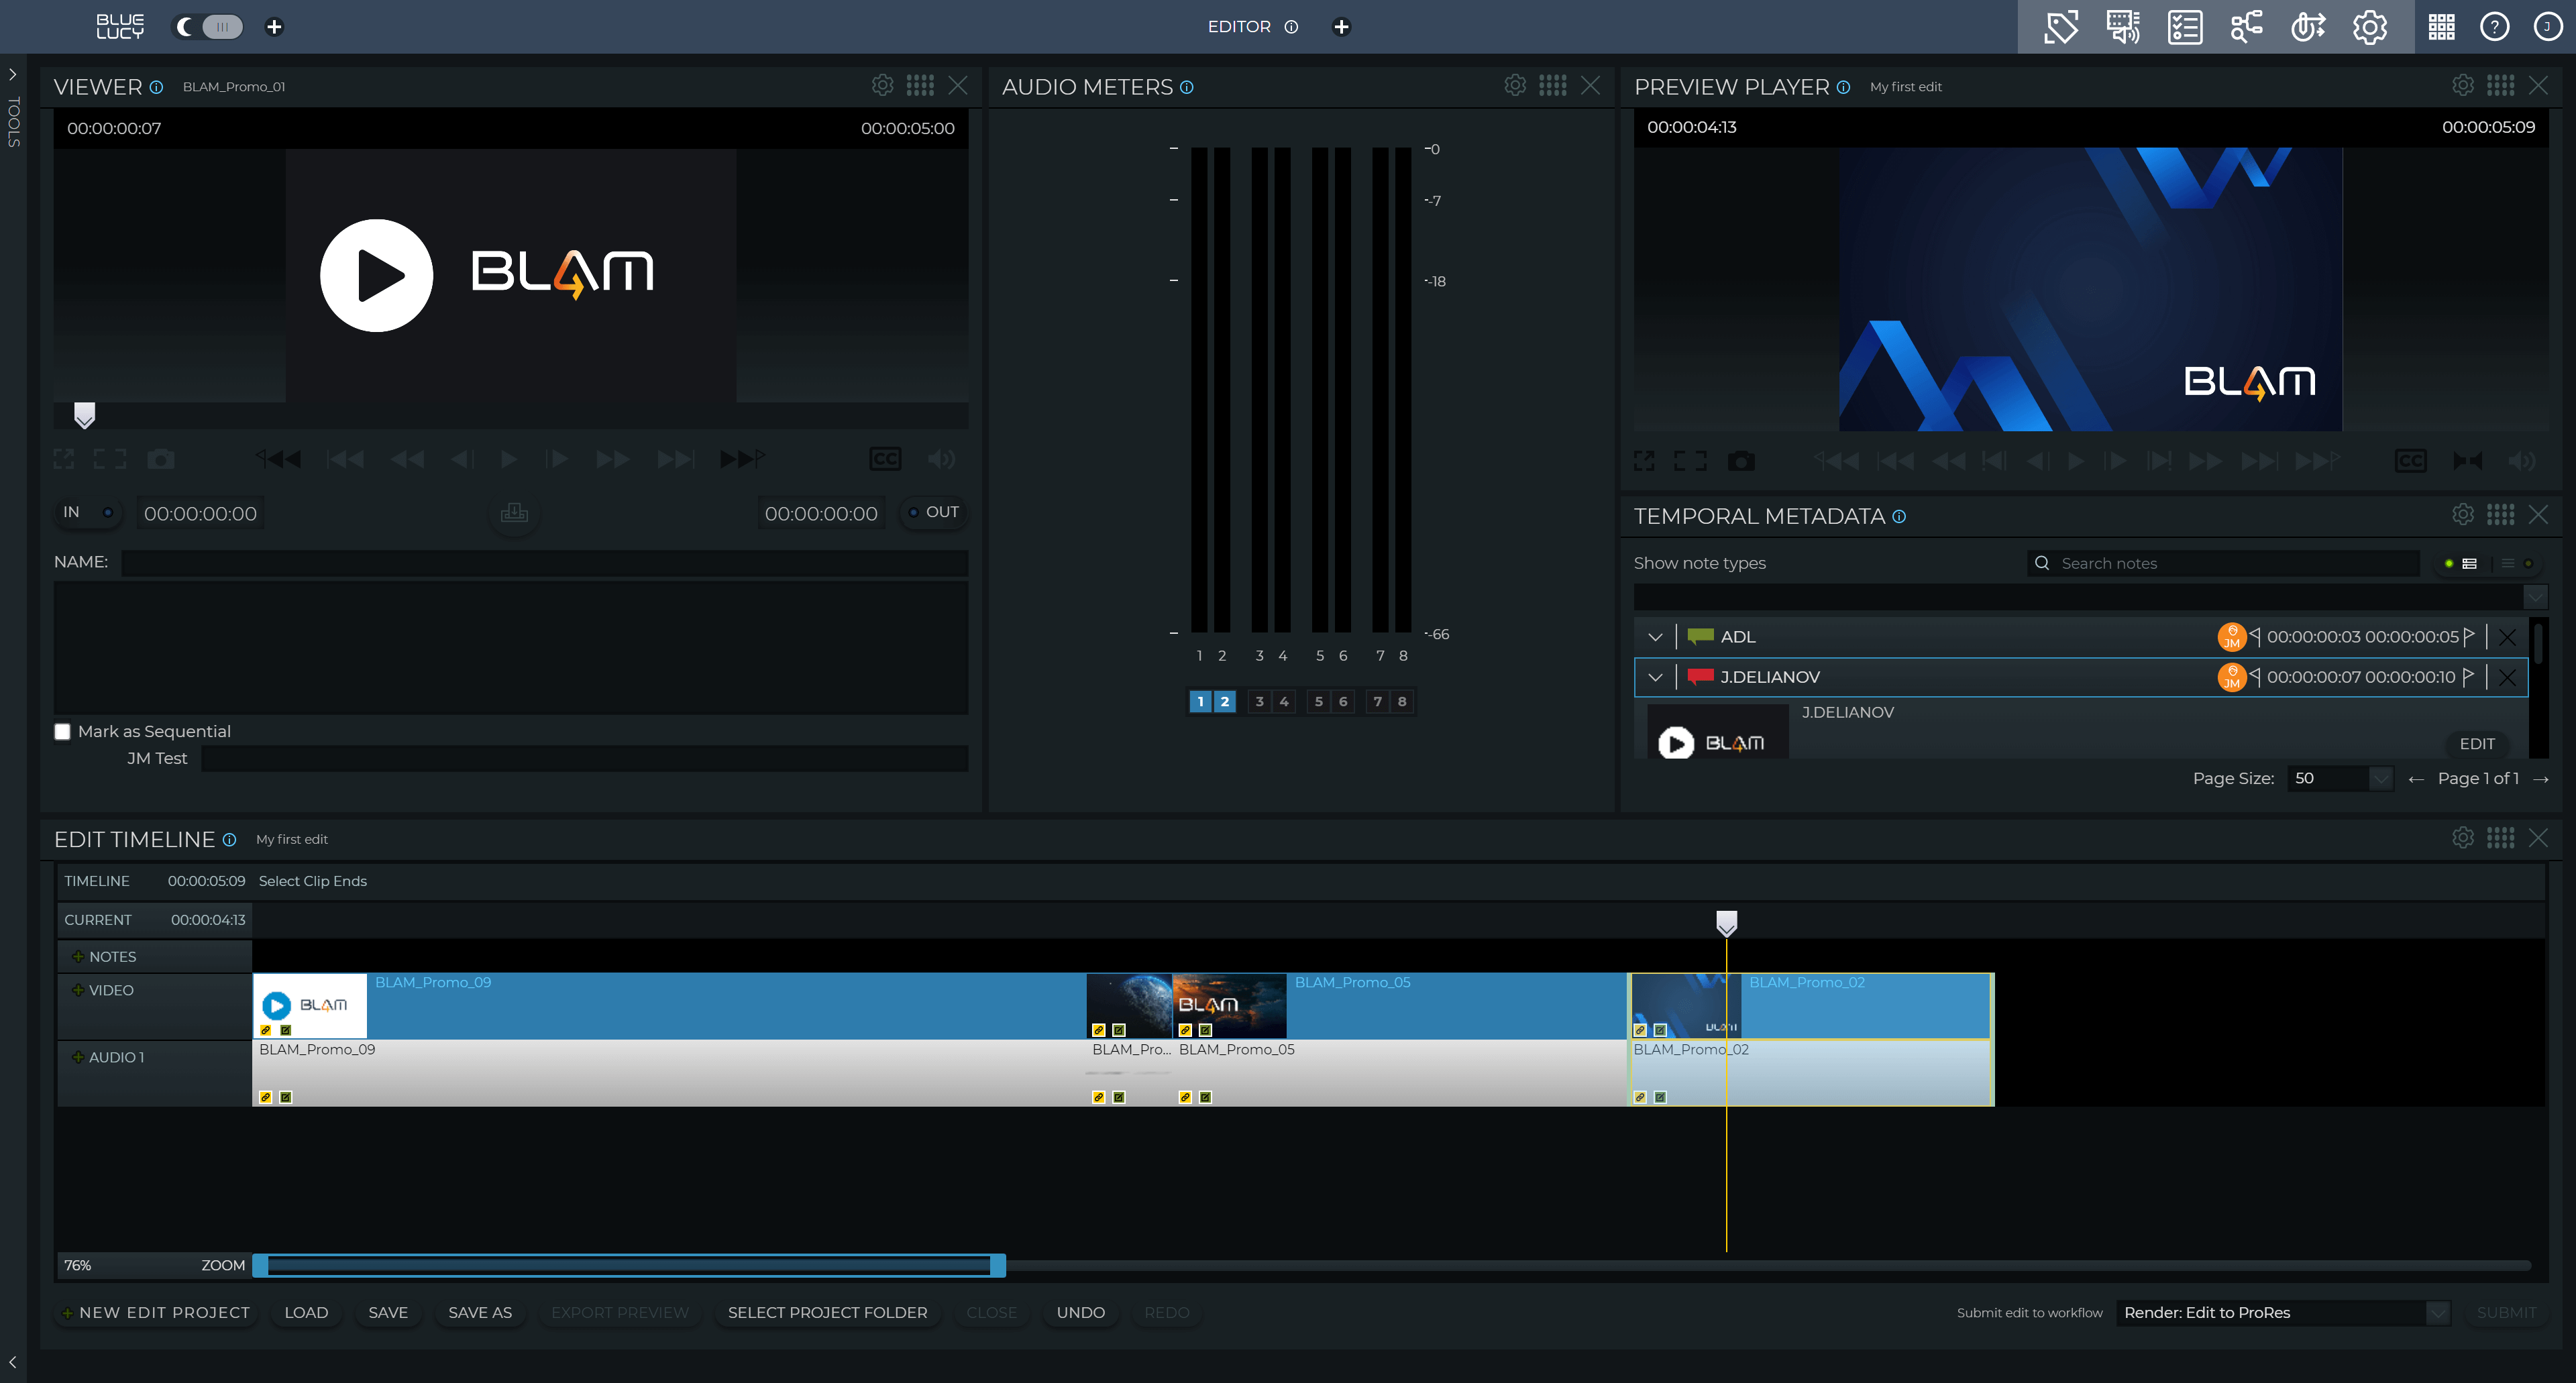The width and height of the screenshot is (2576, 1383).
Task: Click in Search notes field
Action: coord(2224,563)
